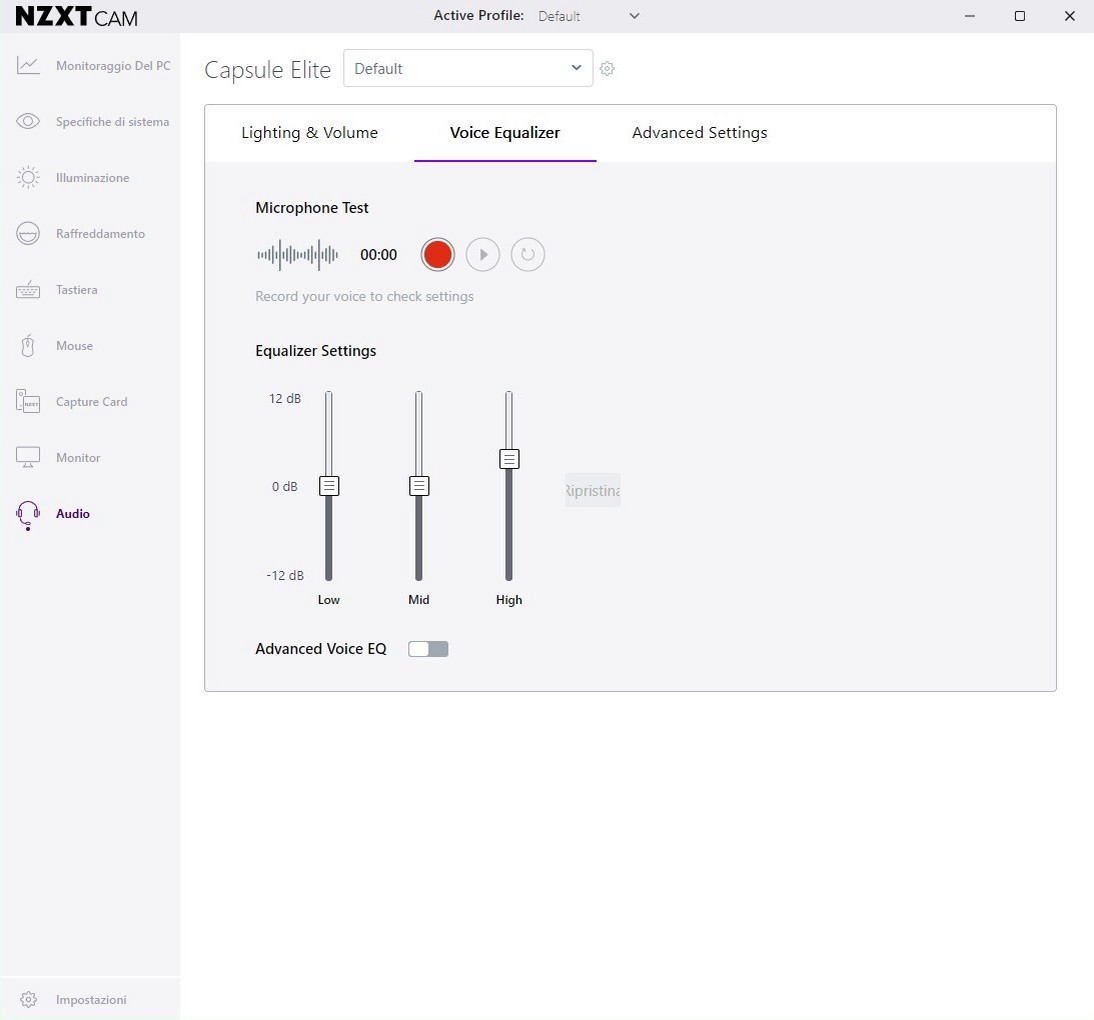Start microphone test recording with red button
Screen dimensions: 1094x1020
437,255
